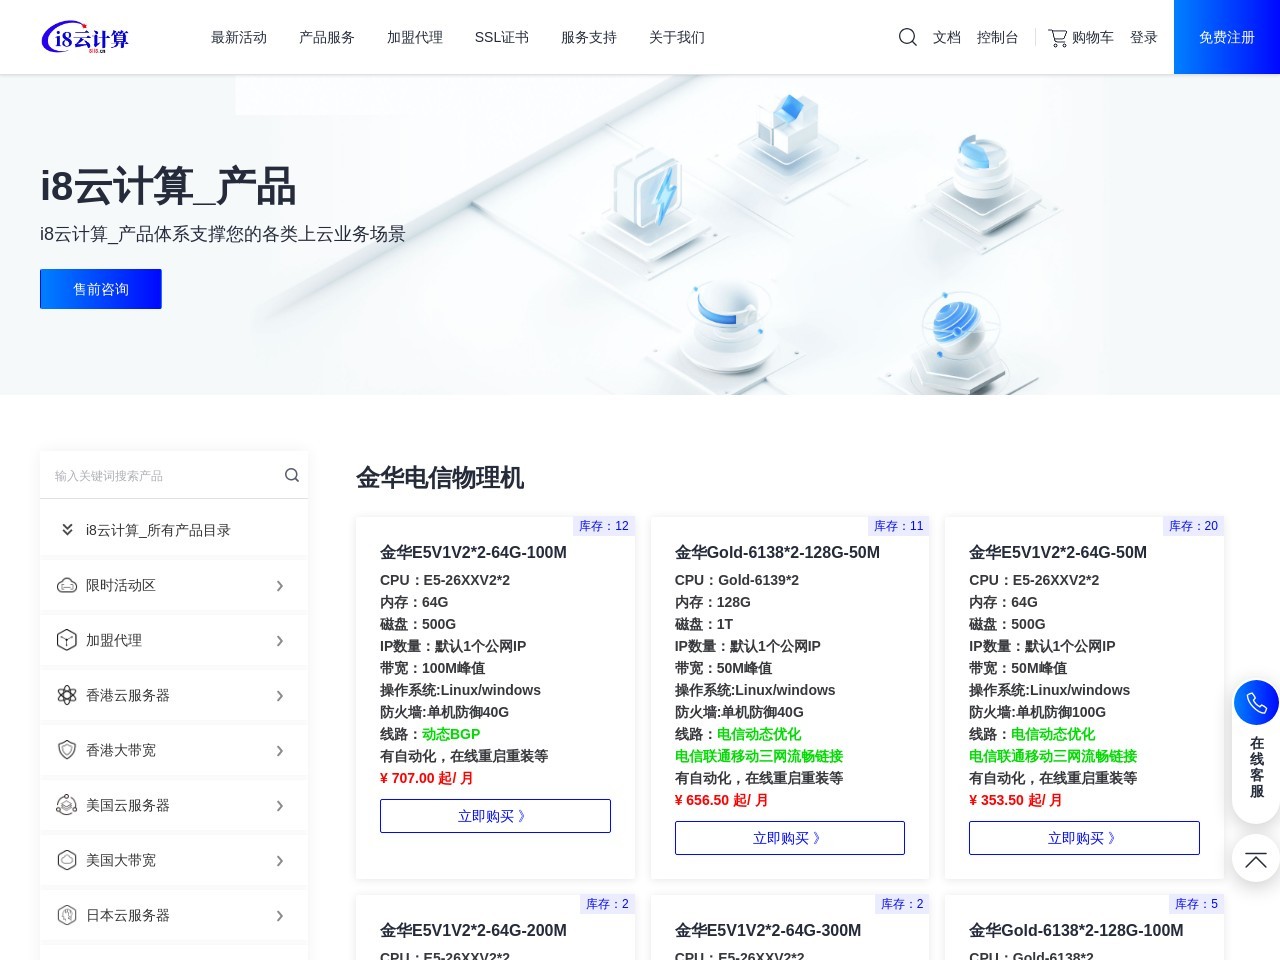The image size is (1280, 960).
Task: Open the 产品服务 menu item
Action: (326, 37)
